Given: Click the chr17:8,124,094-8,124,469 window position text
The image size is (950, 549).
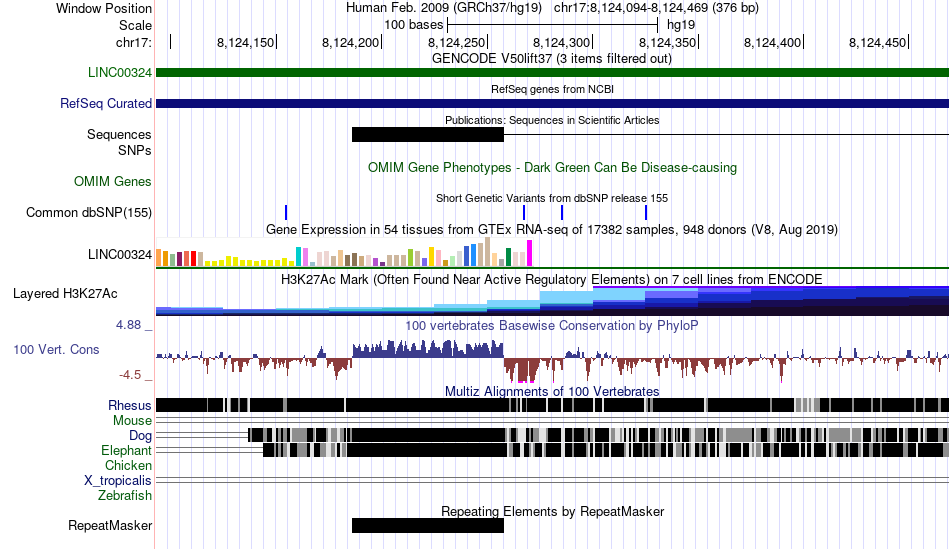Looking at the screenshot, I should click(x=656, y=8).
